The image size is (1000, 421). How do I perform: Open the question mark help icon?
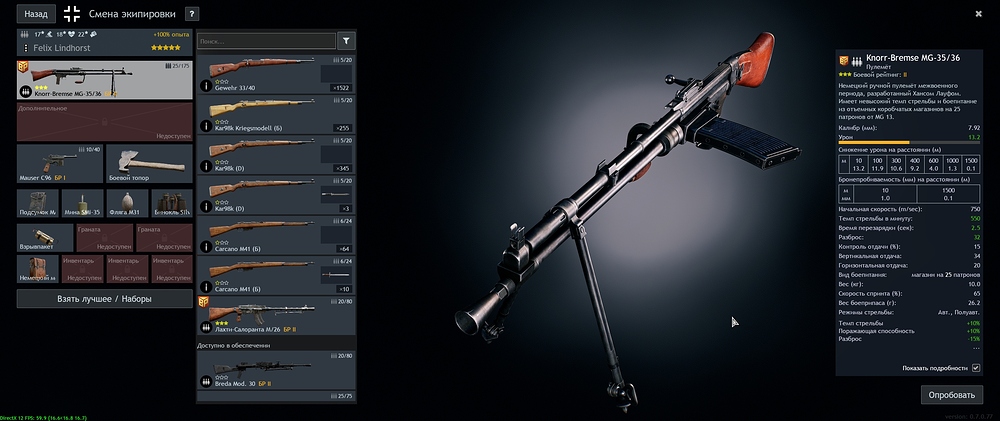tap(192, 14)
